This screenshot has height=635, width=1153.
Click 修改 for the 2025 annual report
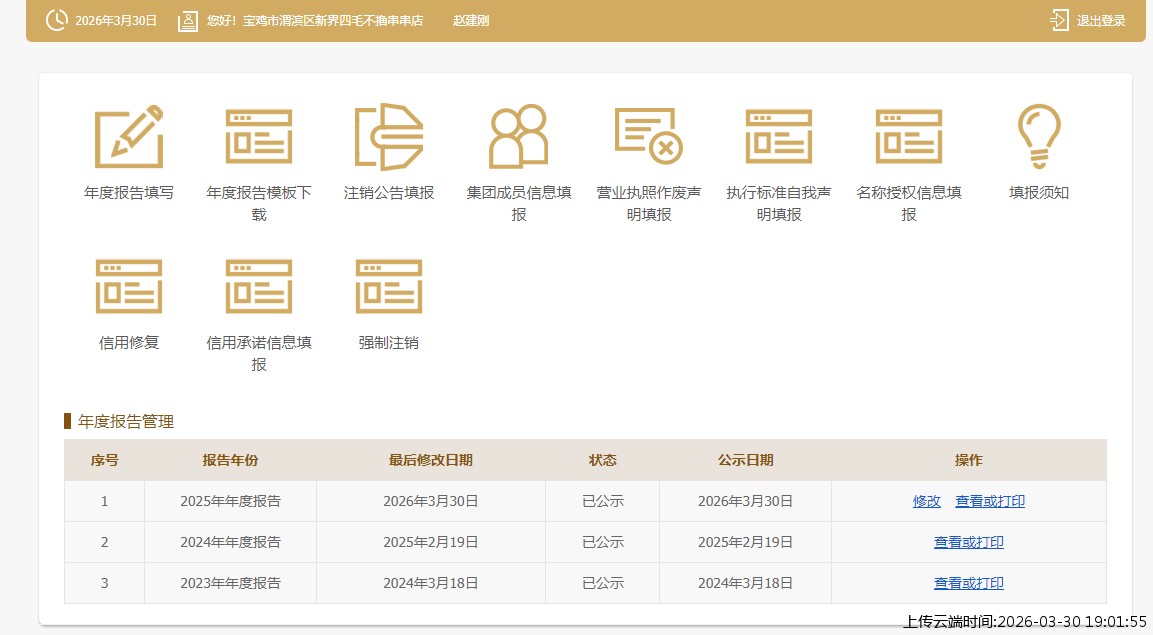pyautogui.click(x=927, y=502)
